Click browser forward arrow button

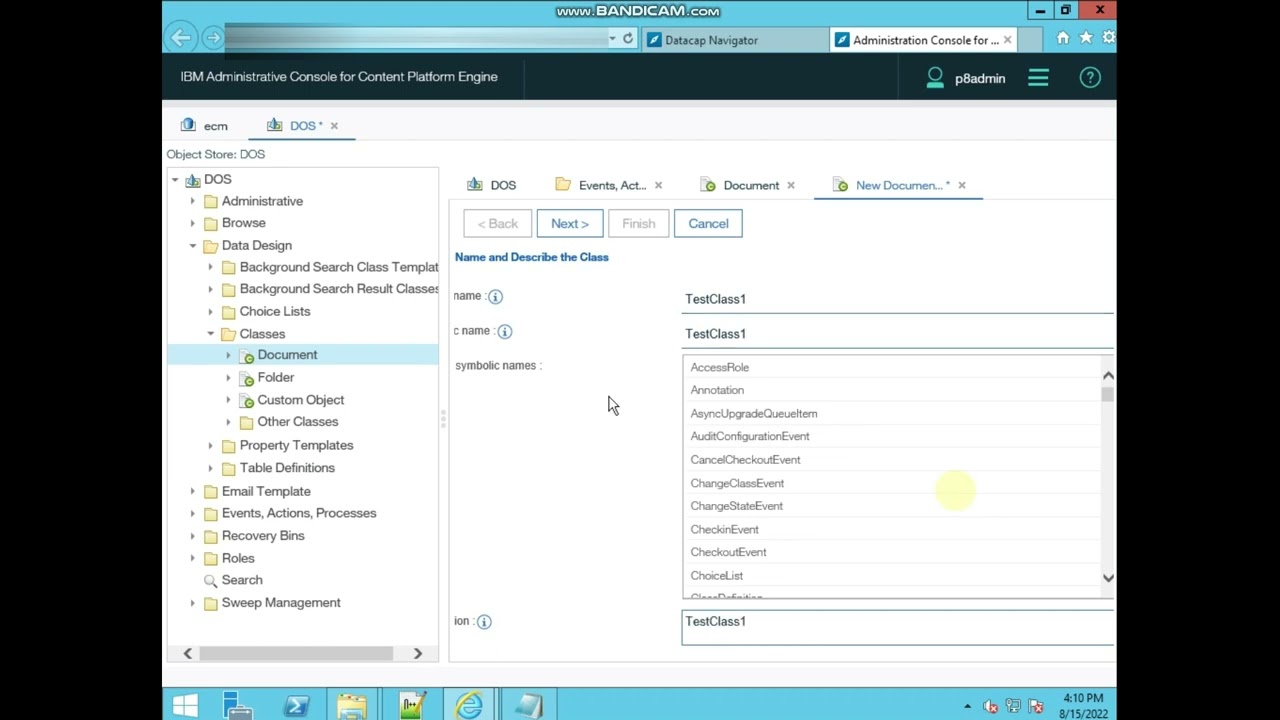[213, 38]
